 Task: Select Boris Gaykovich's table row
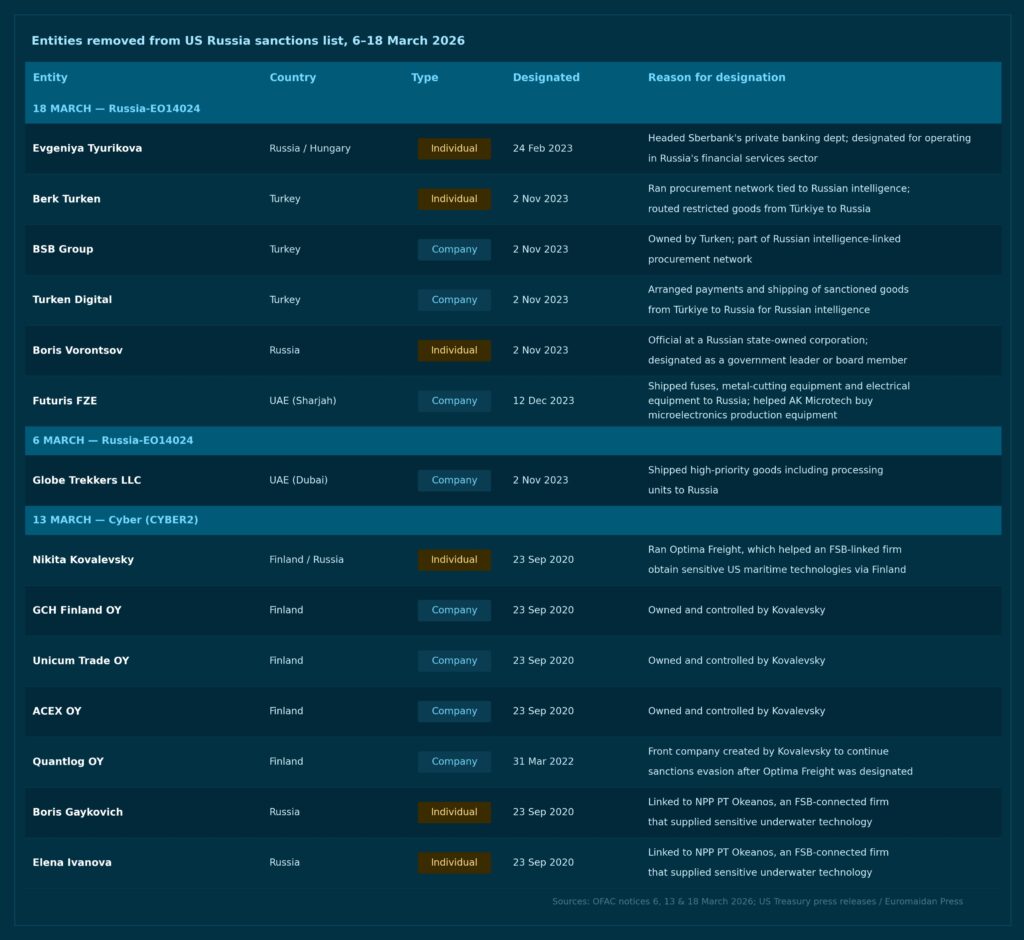pyautogui.click(x=512, y=812)
